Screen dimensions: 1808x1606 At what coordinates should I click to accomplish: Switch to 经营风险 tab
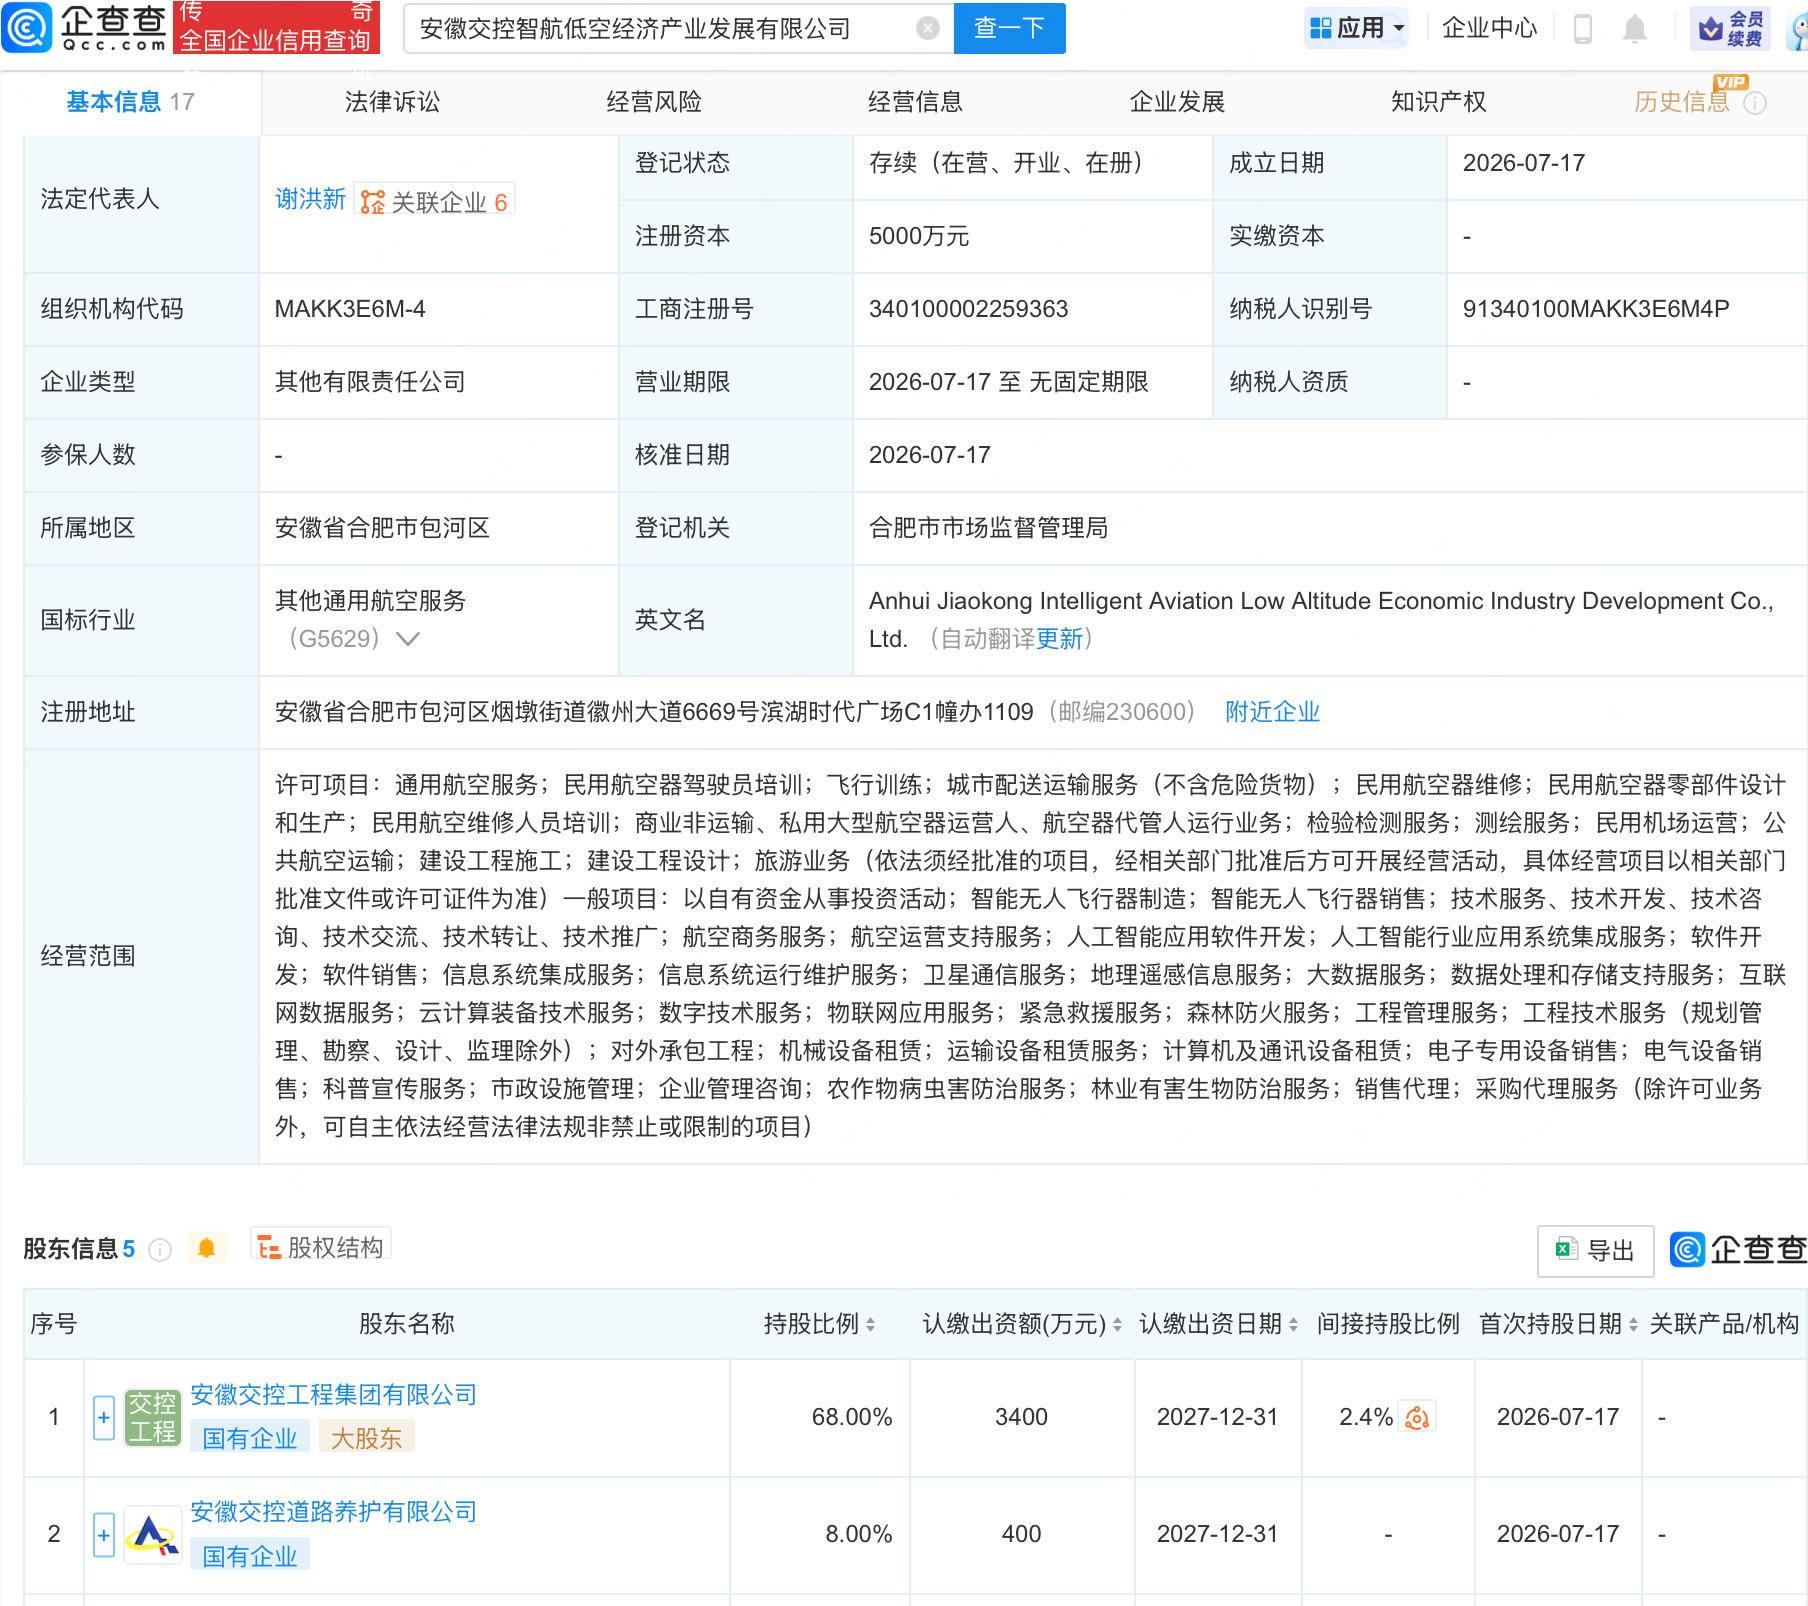click(x=654, y=102)
